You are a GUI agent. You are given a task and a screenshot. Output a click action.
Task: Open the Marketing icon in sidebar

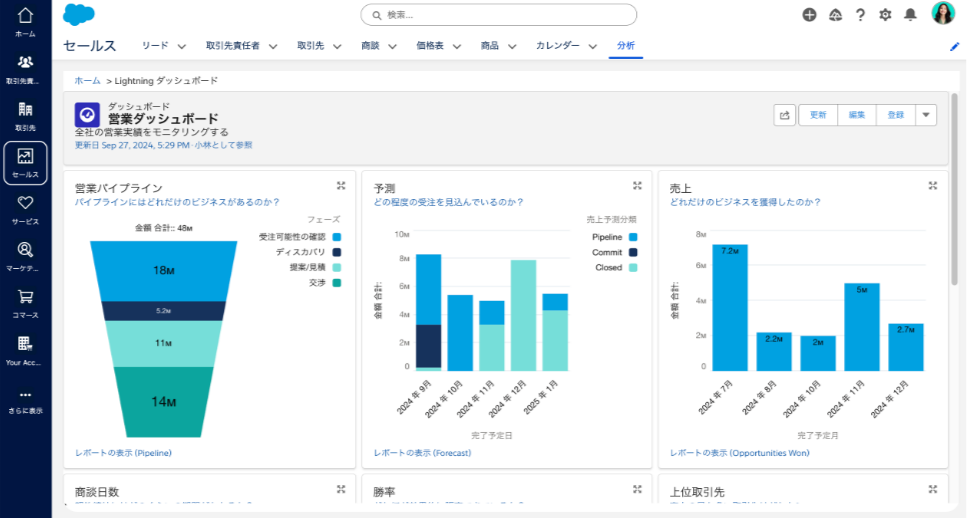(x=25, y=256)
